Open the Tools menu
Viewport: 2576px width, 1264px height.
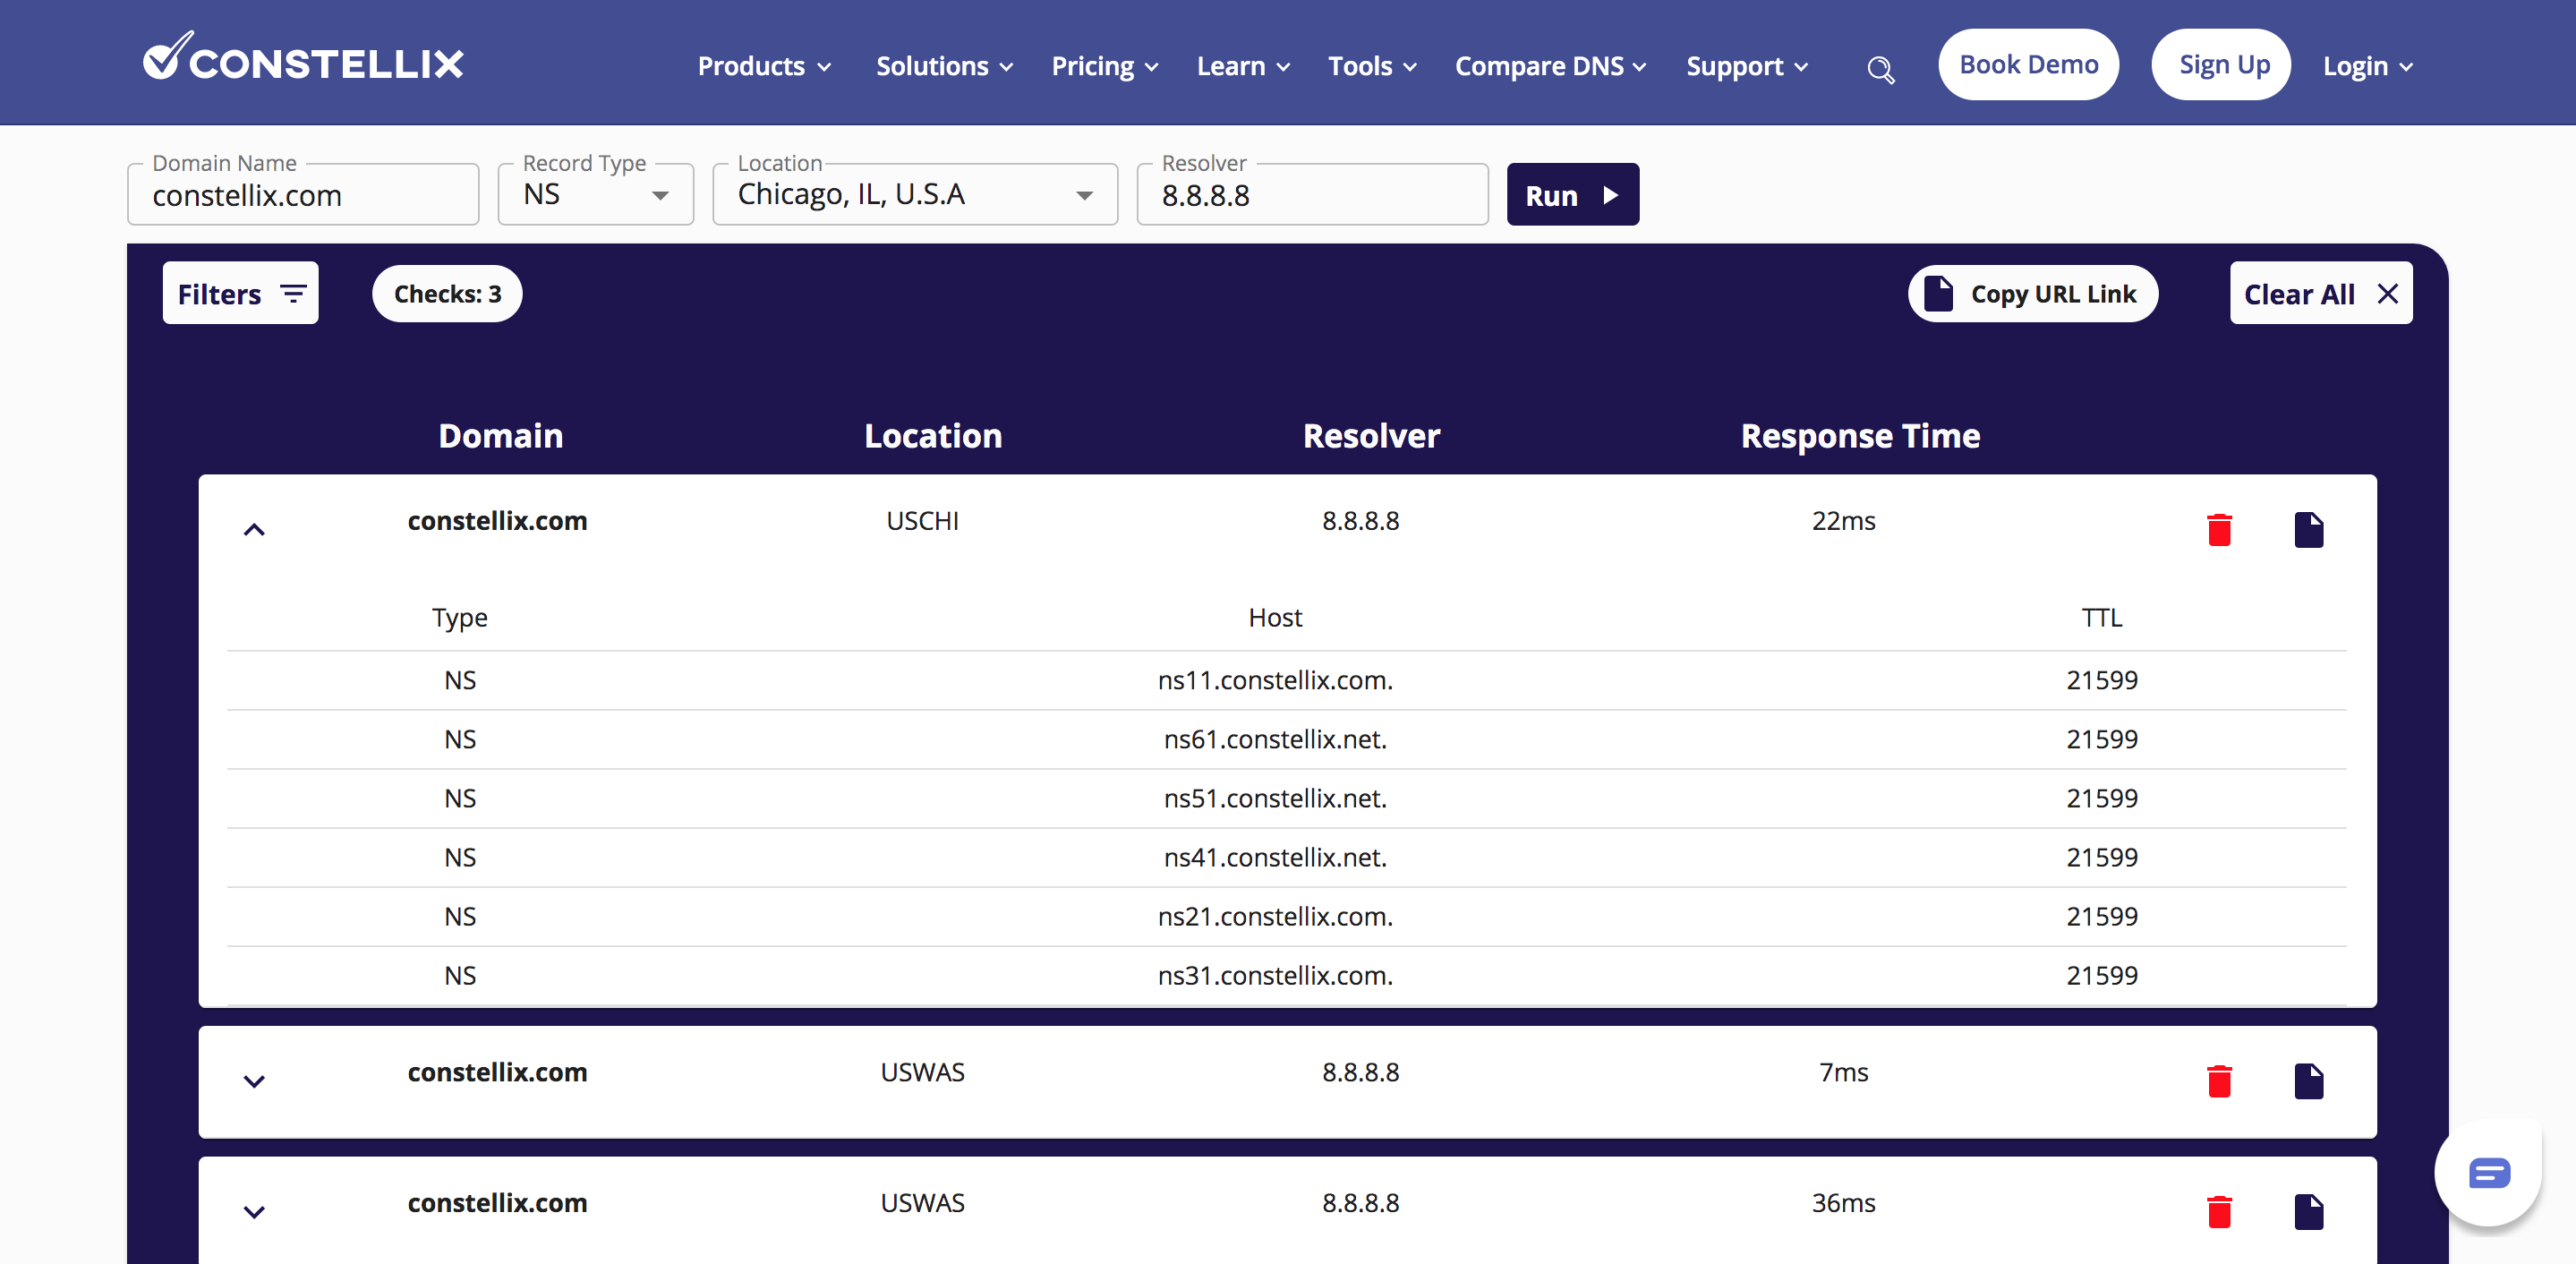coord(1372,66)
